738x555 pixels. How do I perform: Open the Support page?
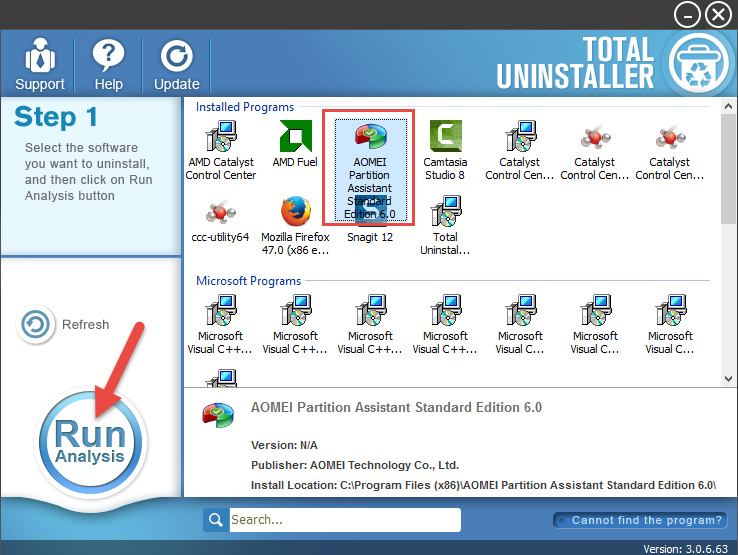click(x=40, y=64)
